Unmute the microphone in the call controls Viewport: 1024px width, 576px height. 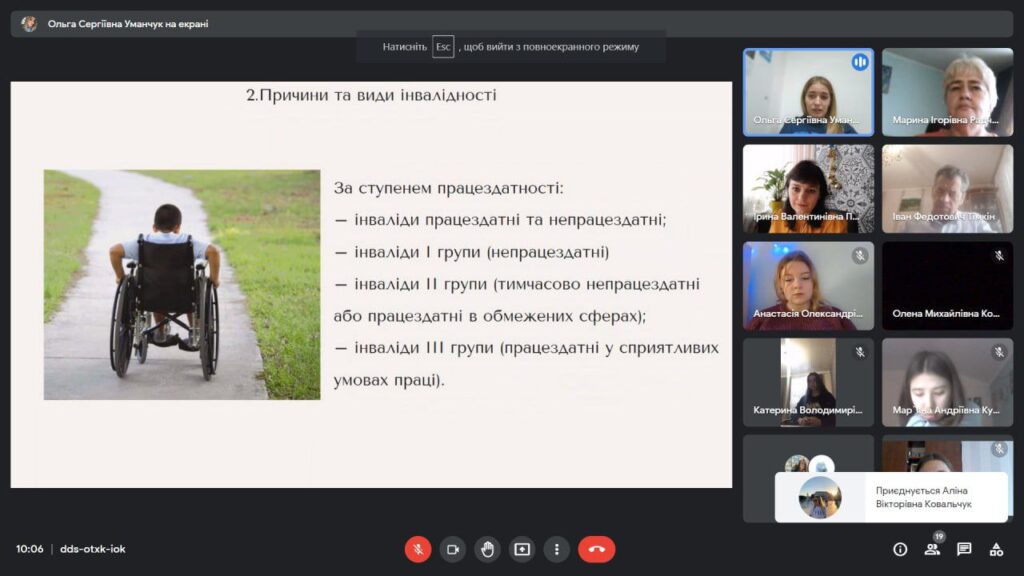(418, 549)
